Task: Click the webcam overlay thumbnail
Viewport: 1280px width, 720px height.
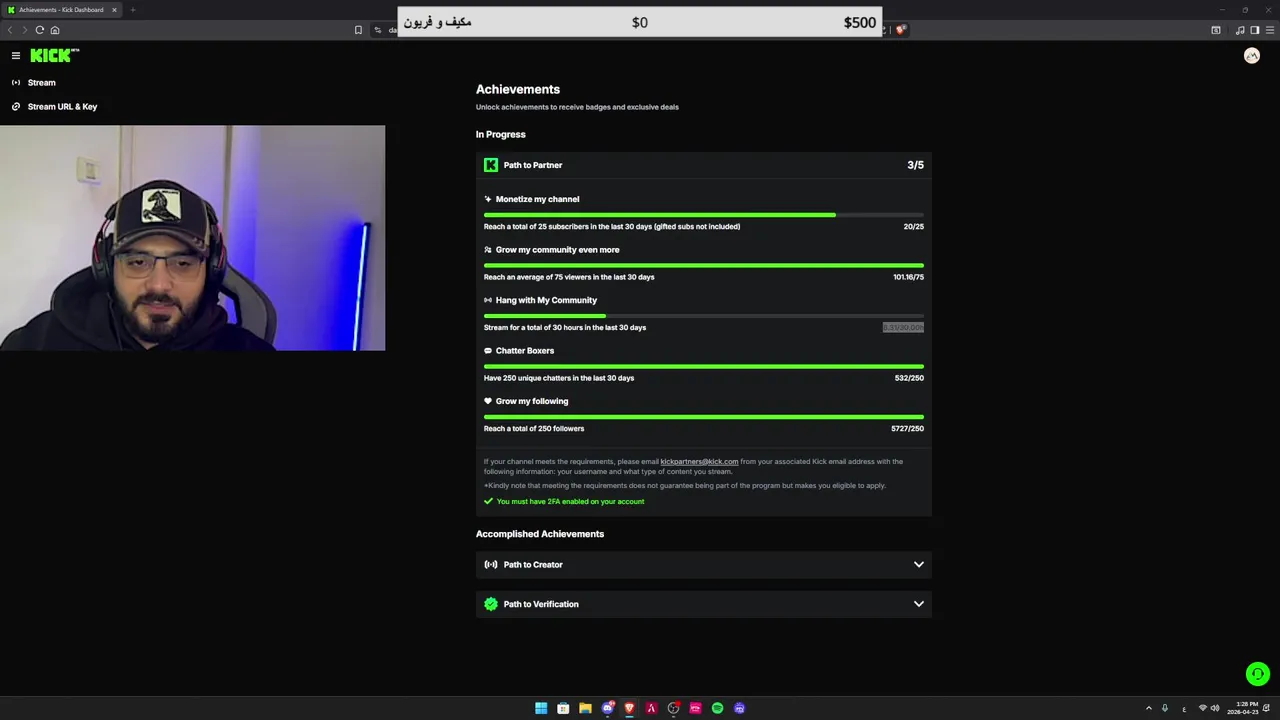Action: [x=192, y=238]
